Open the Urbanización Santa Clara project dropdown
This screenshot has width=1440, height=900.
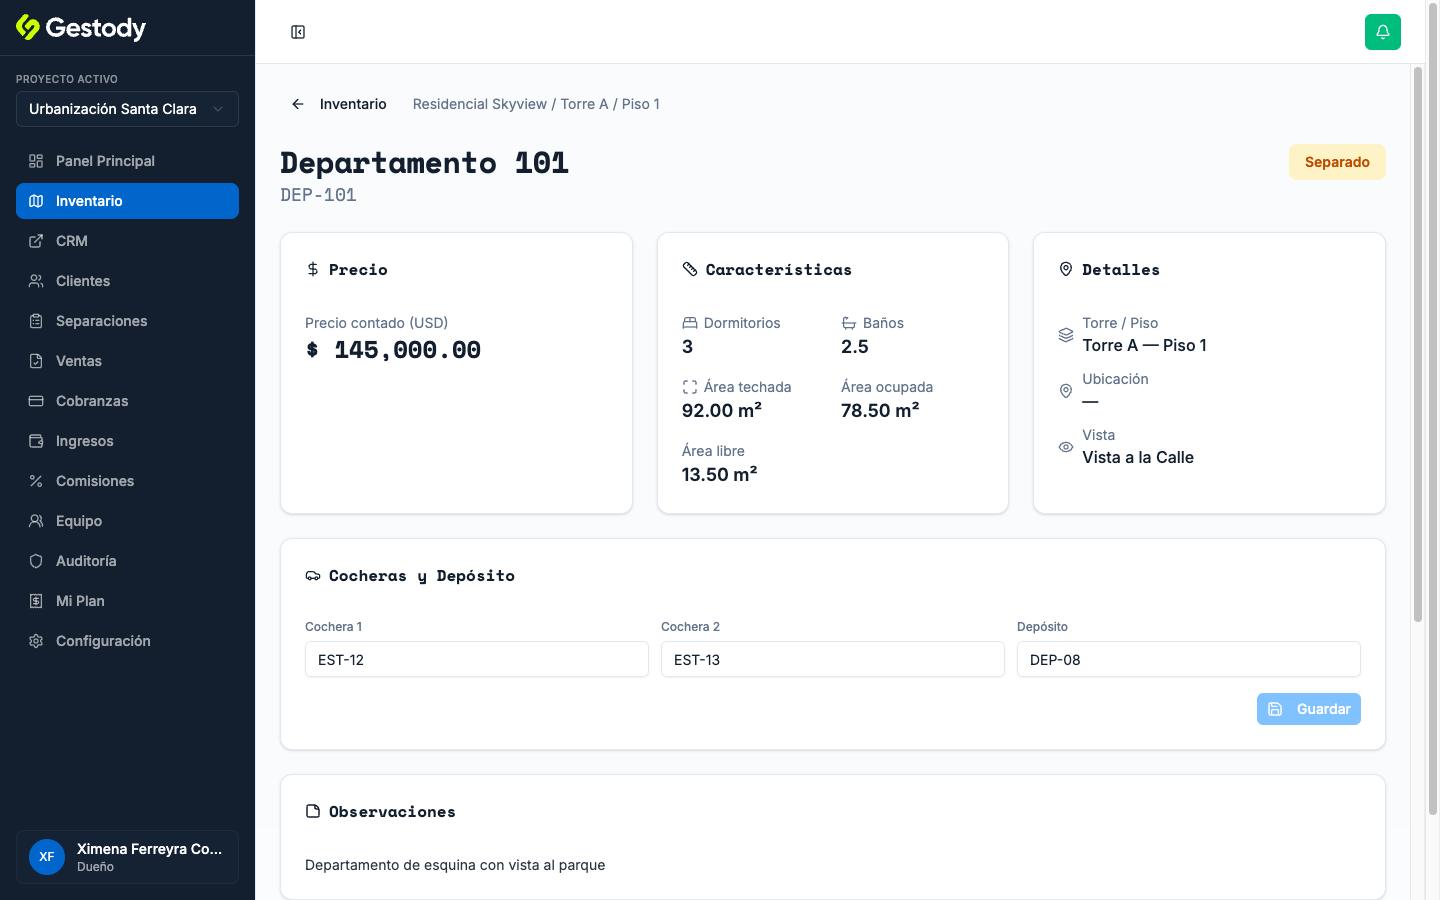pos(127,109)
